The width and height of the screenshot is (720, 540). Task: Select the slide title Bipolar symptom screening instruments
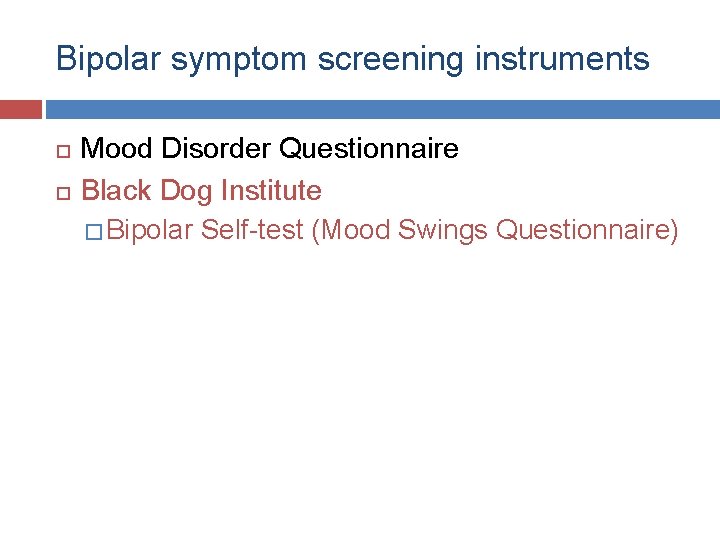click(x=353, y=60)
